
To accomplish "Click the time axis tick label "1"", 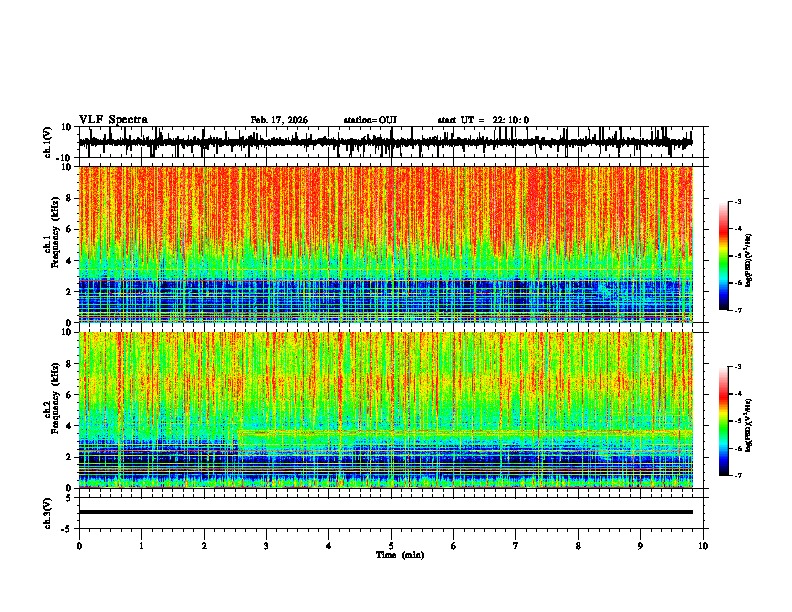I will pos(141,546).
